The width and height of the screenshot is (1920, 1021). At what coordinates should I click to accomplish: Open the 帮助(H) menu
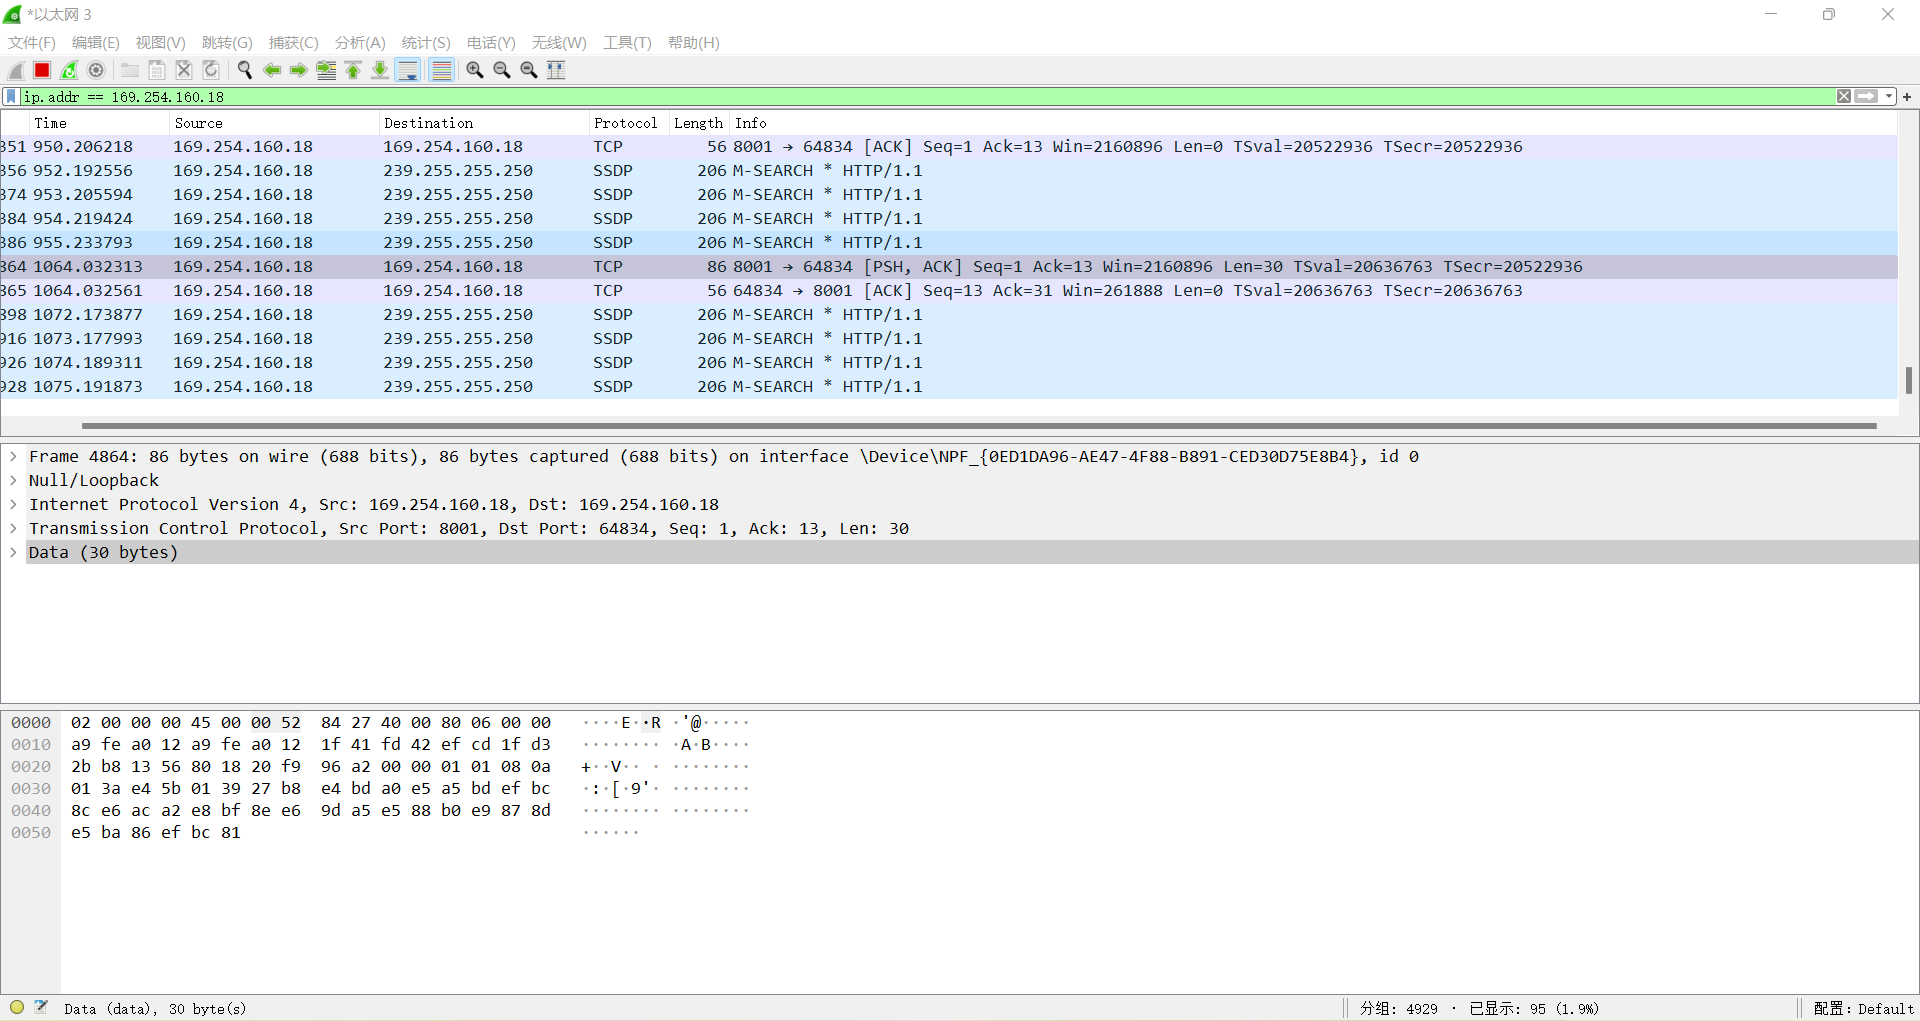[694, 43]
